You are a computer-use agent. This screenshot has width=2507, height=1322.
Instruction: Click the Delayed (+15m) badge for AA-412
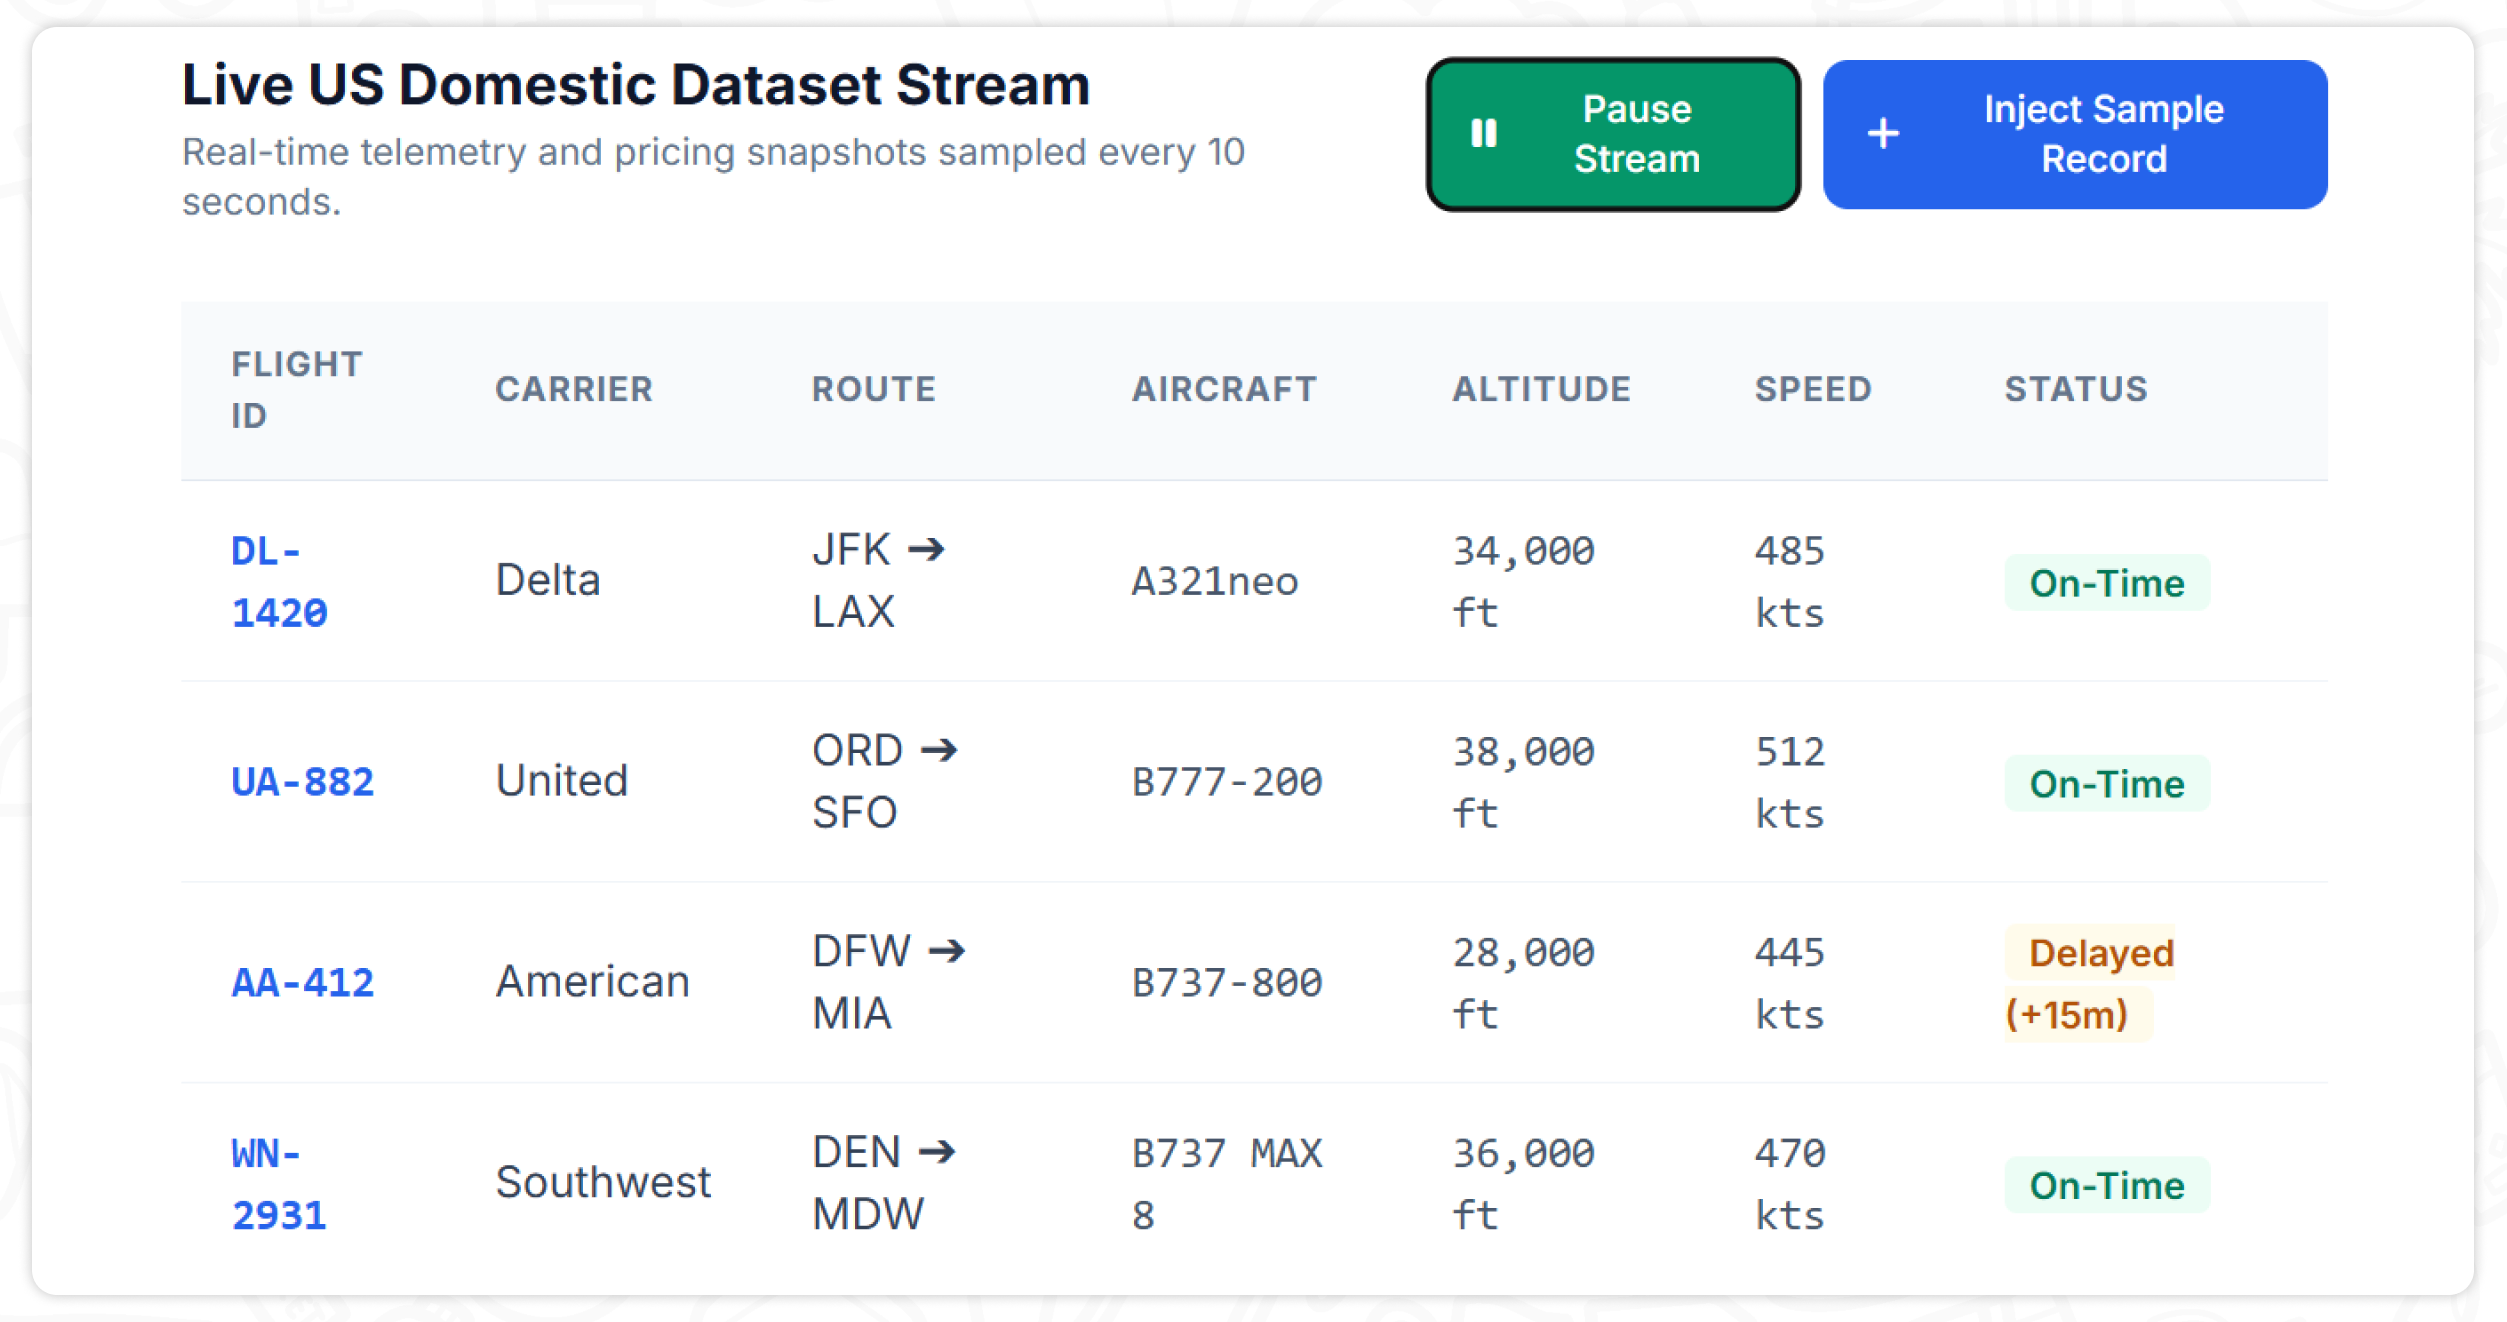click(2089, 984)
